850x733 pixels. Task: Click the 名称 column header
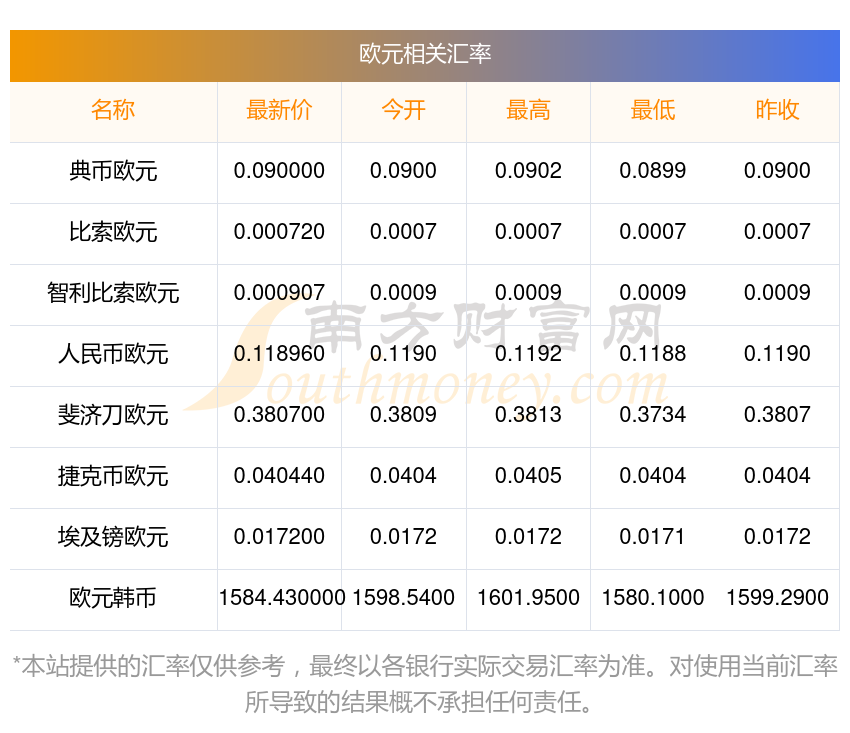(113, 110)
